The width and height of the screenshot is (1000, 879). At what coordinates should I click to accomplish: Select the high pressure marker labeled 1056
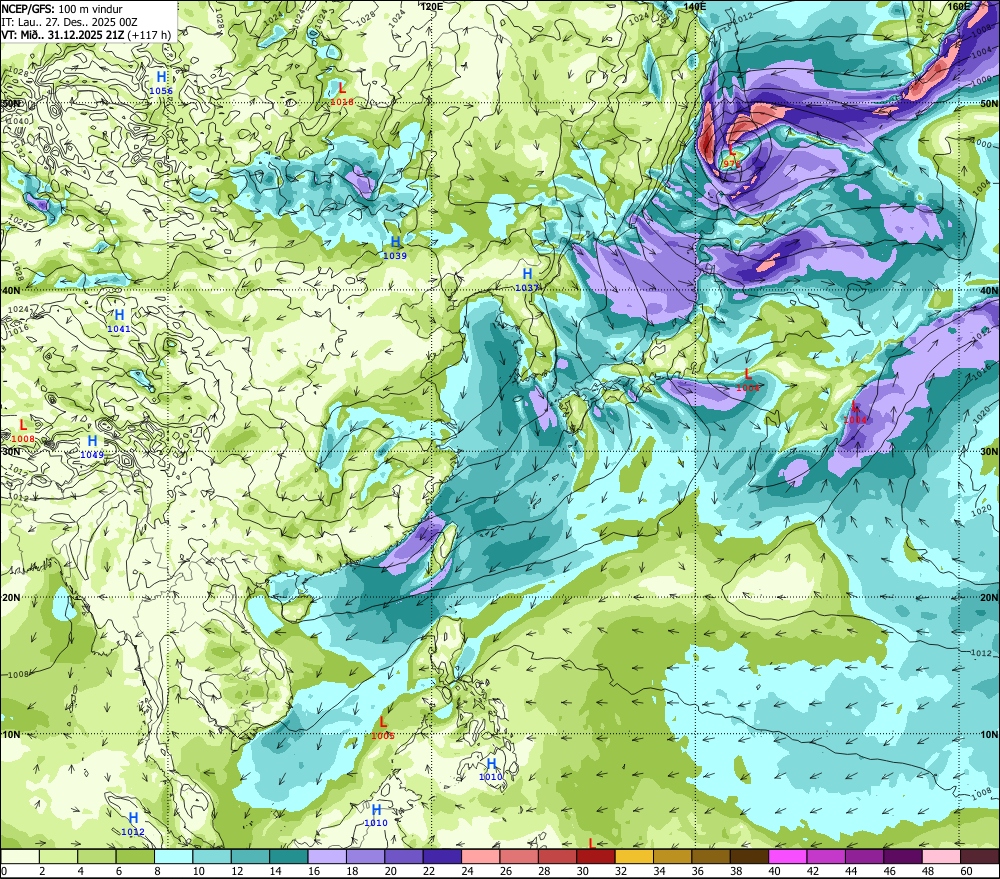click(x=161, y=83)
